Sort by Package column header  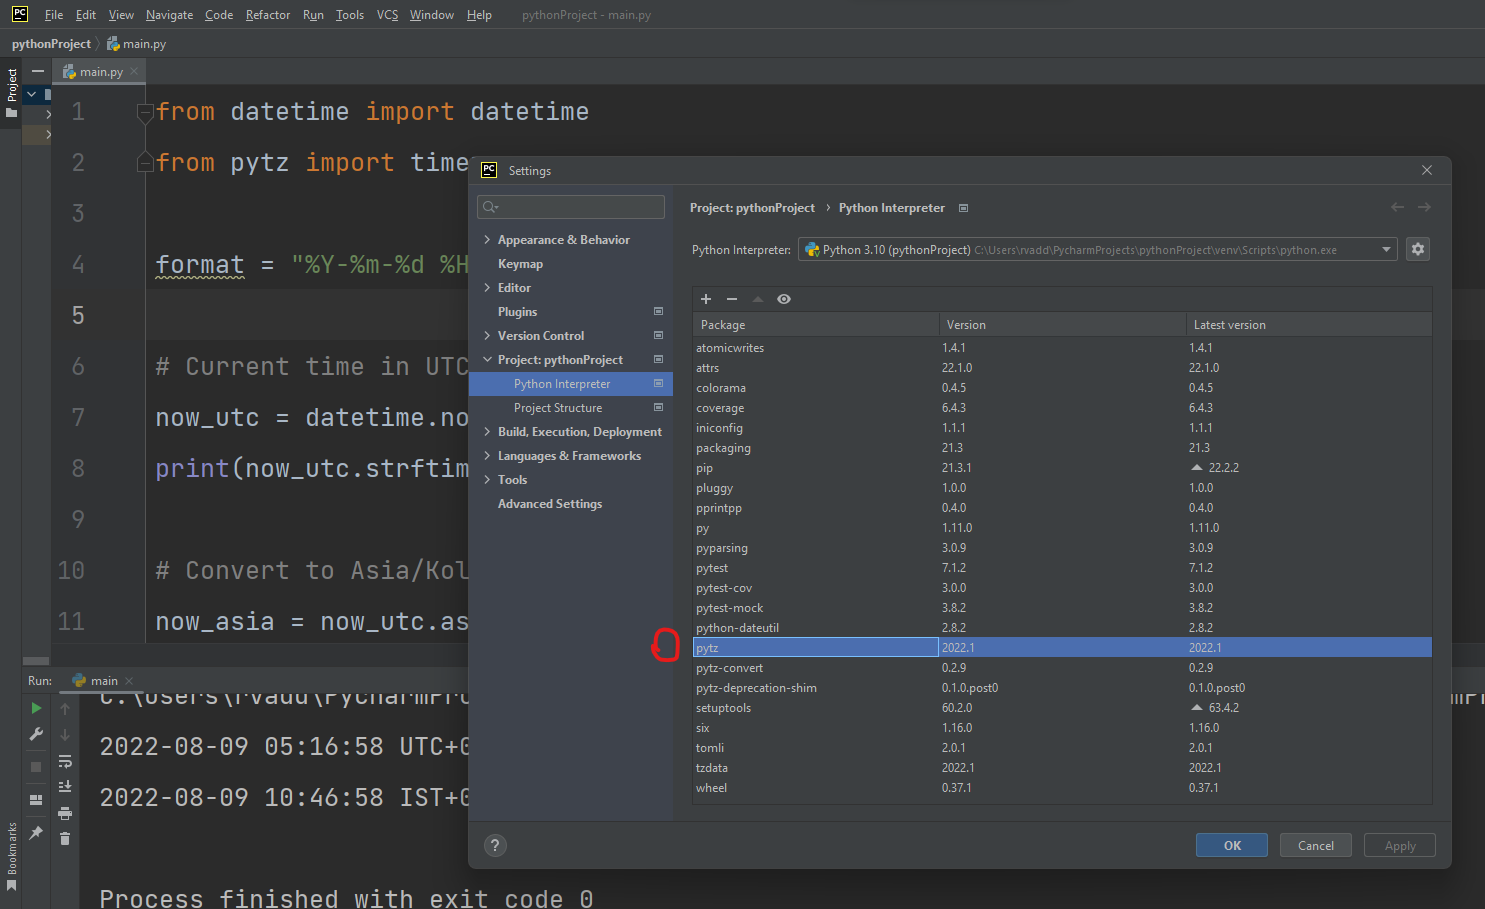(x=816, y=324)
